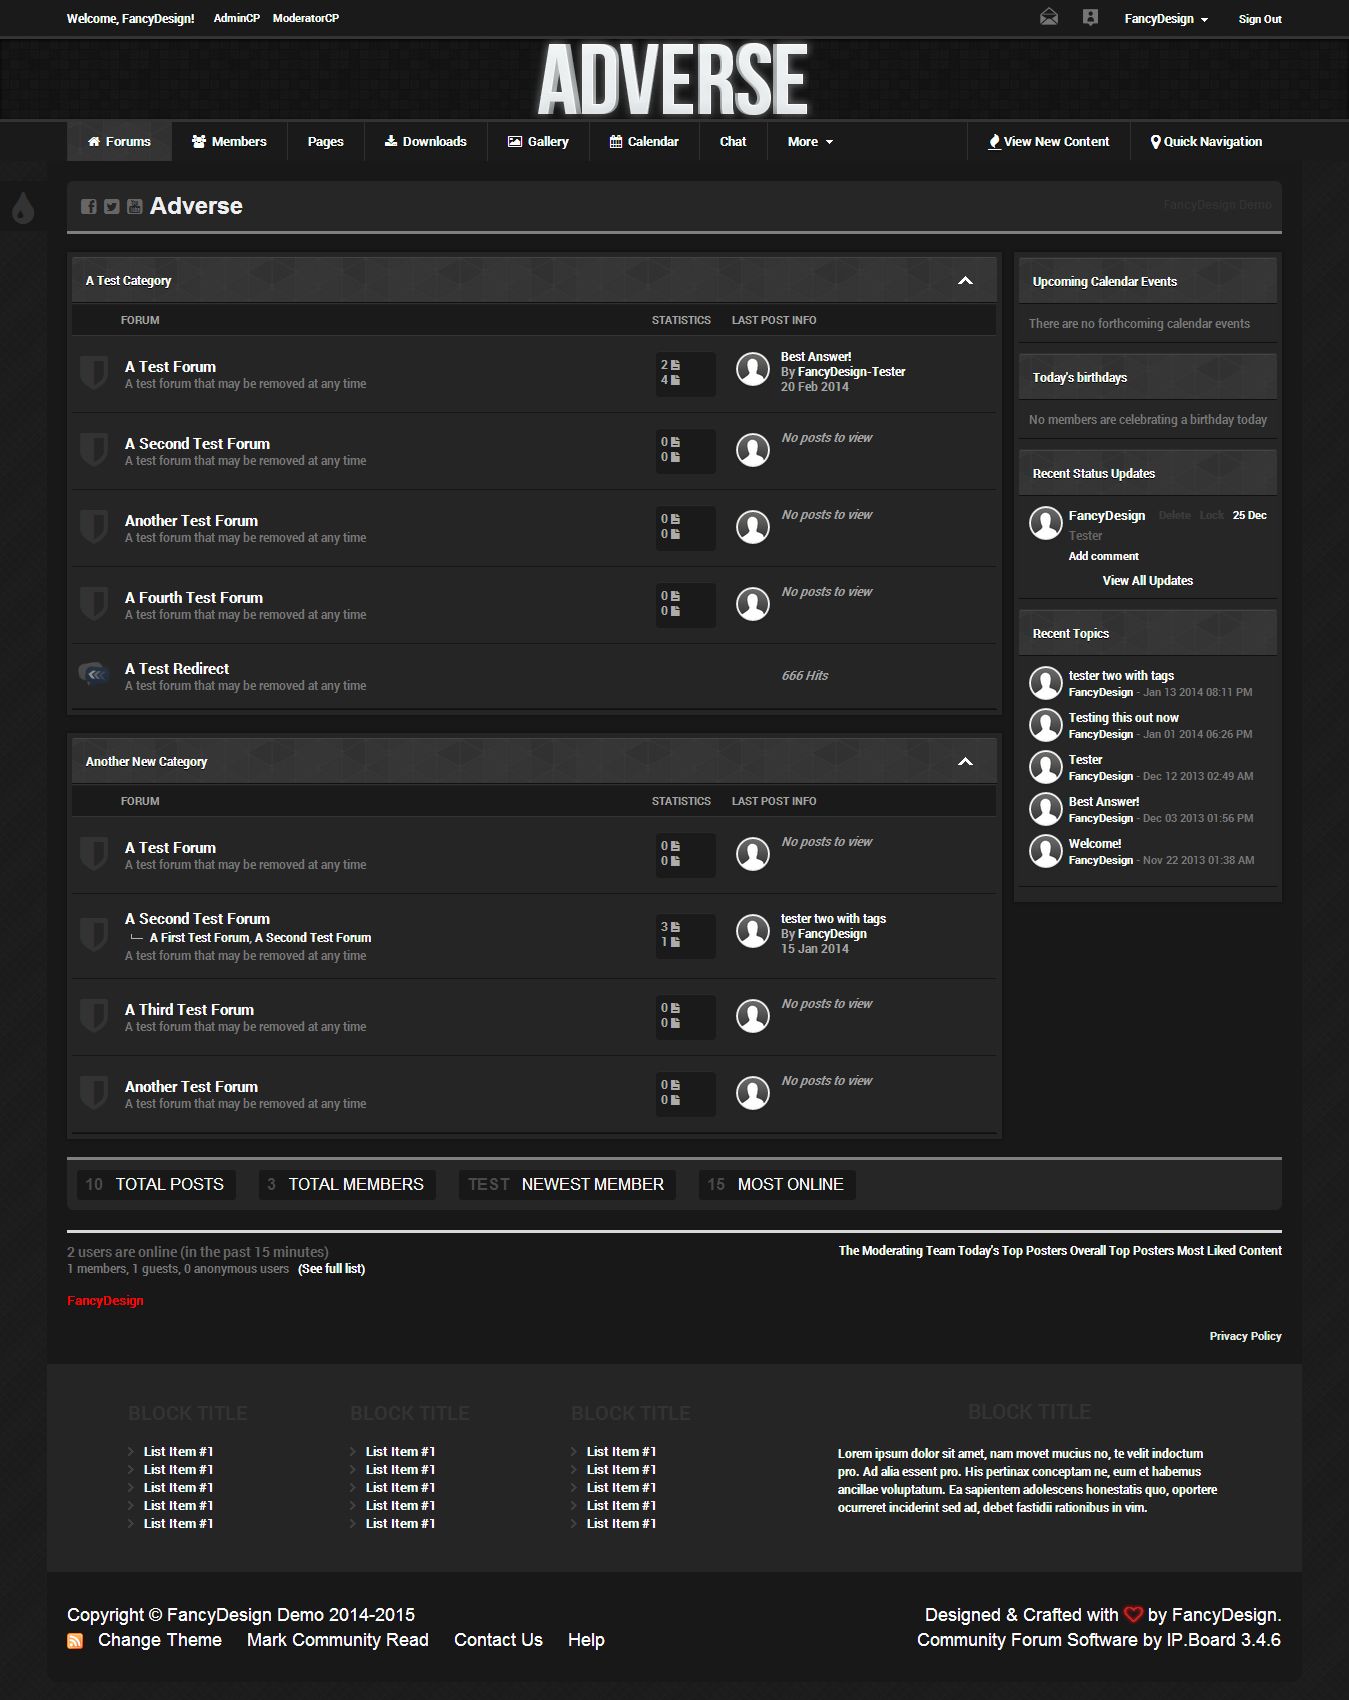Open the Gallery navigation item
1349x1700 pixels.
click(538, 142)
